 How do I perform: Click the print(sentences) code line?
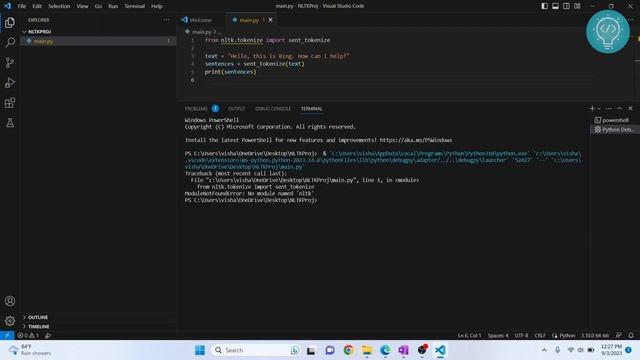(230, 72)
